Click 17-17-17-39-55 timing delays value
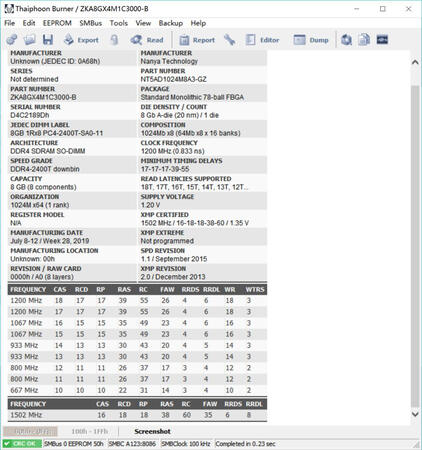 pos(165,169)
